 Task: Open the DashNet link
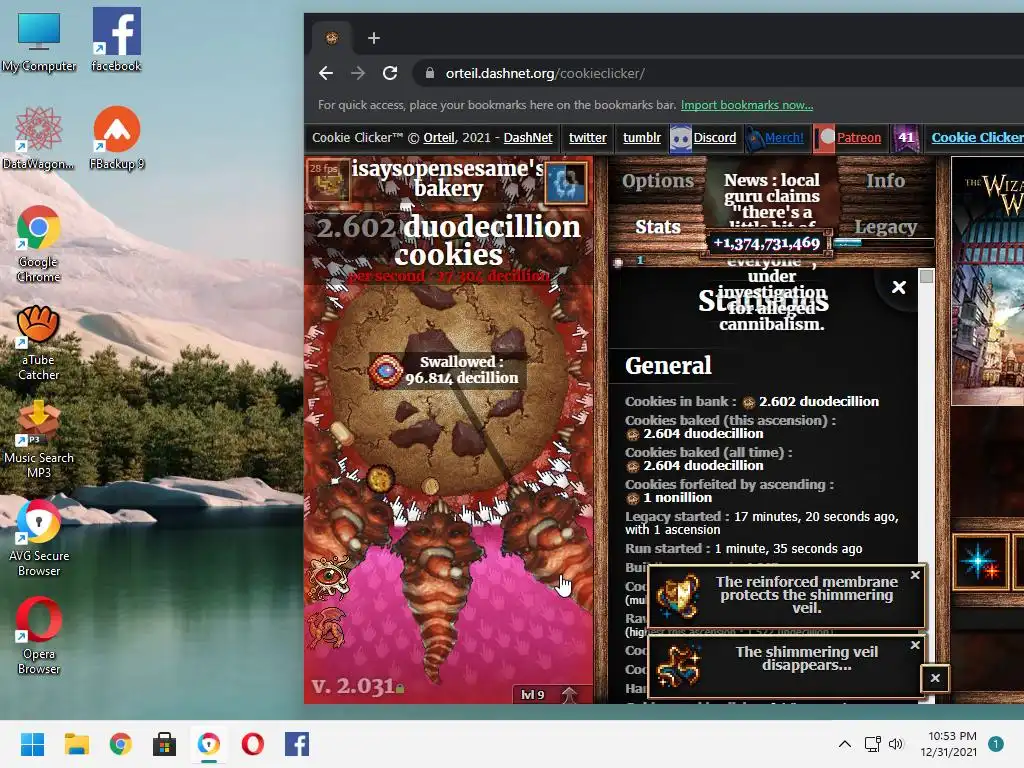[528, 138]
